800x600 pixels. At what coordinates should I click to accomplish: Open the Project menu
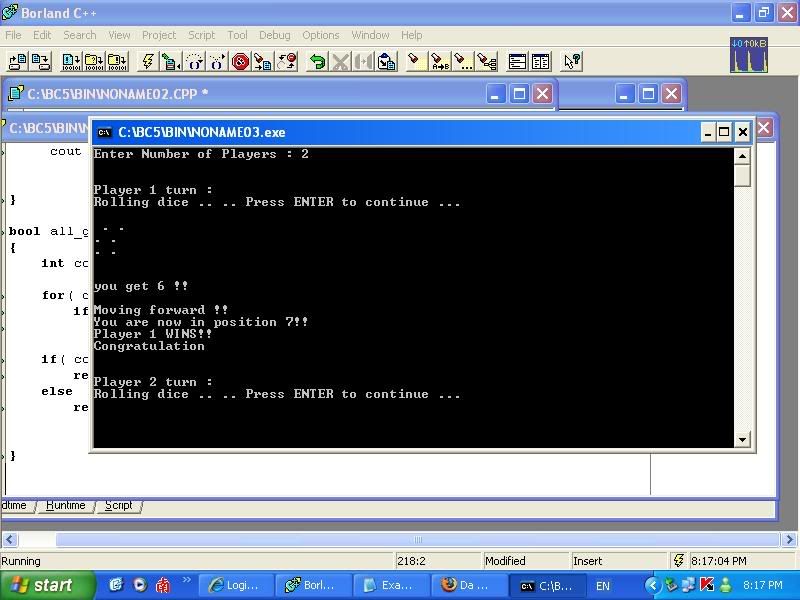click(x=158, y=35)
